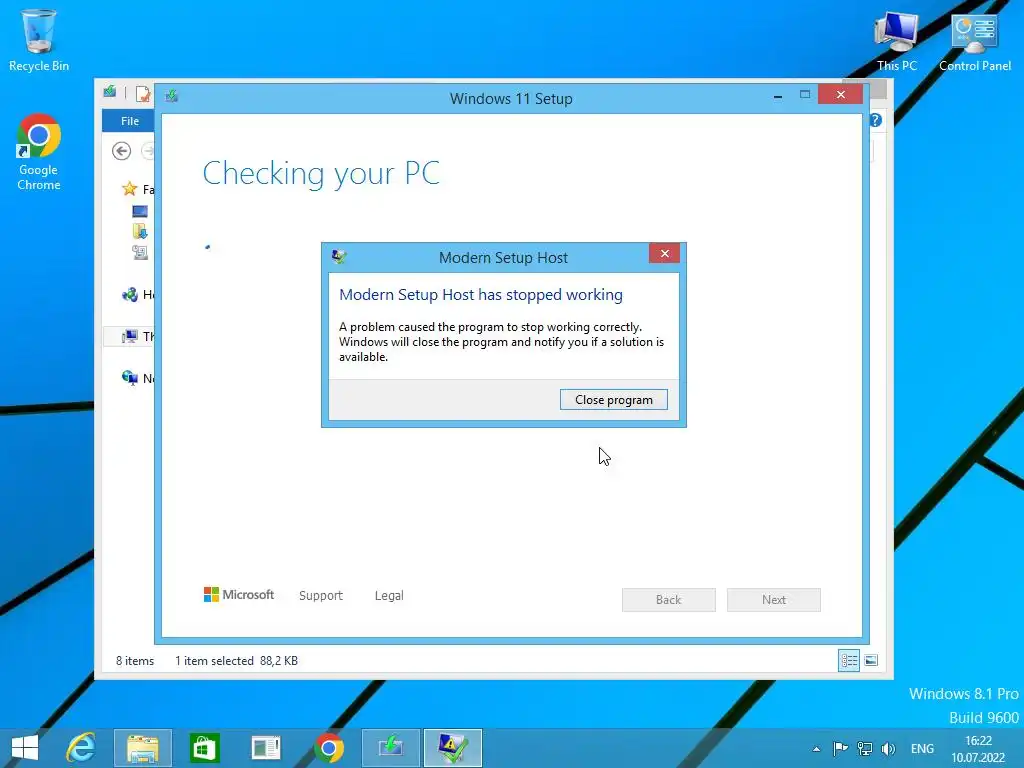The image size is (1024, 768).
Task: Click the ENG language indicator
Action: 922,748
